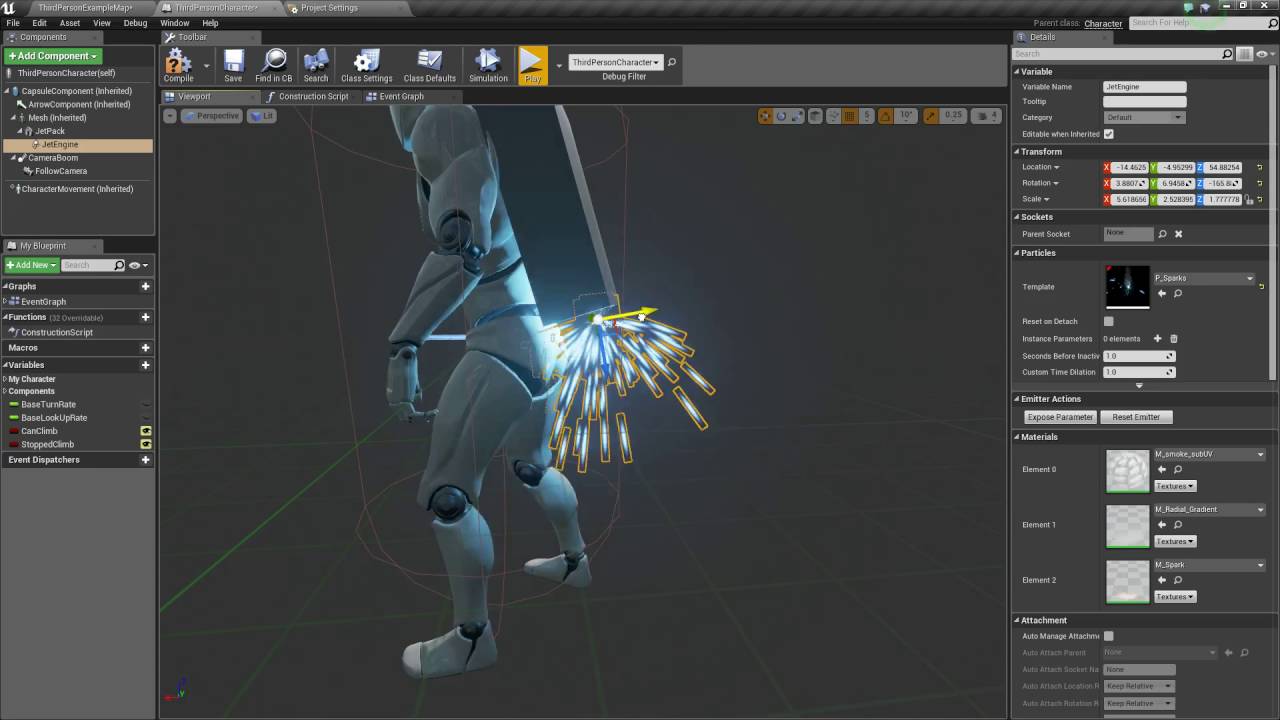Open the Asset menu

pos(70,23)
